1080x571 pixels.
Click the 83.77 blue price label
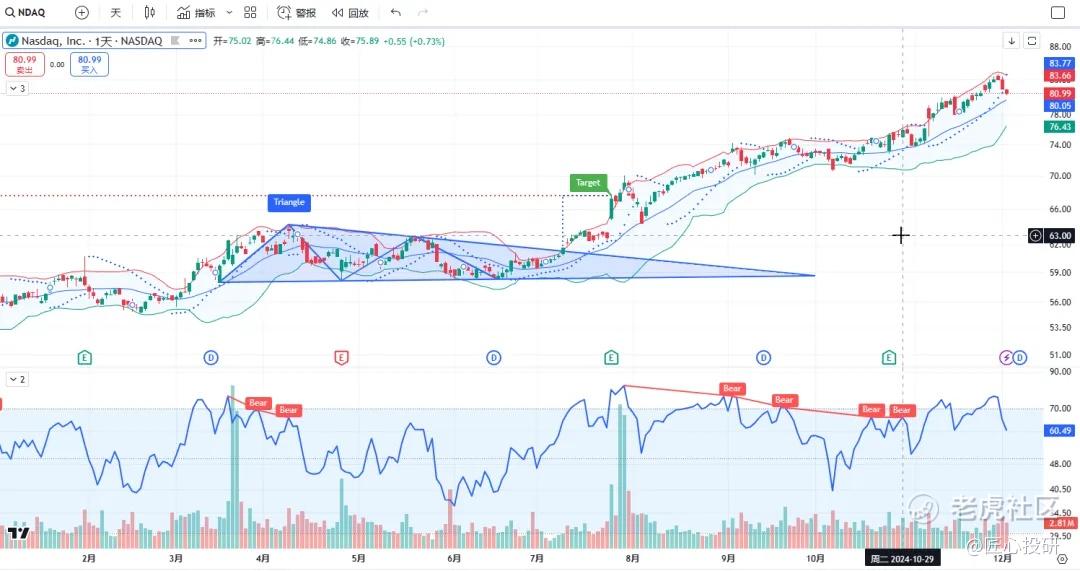tap(1060, 63)
